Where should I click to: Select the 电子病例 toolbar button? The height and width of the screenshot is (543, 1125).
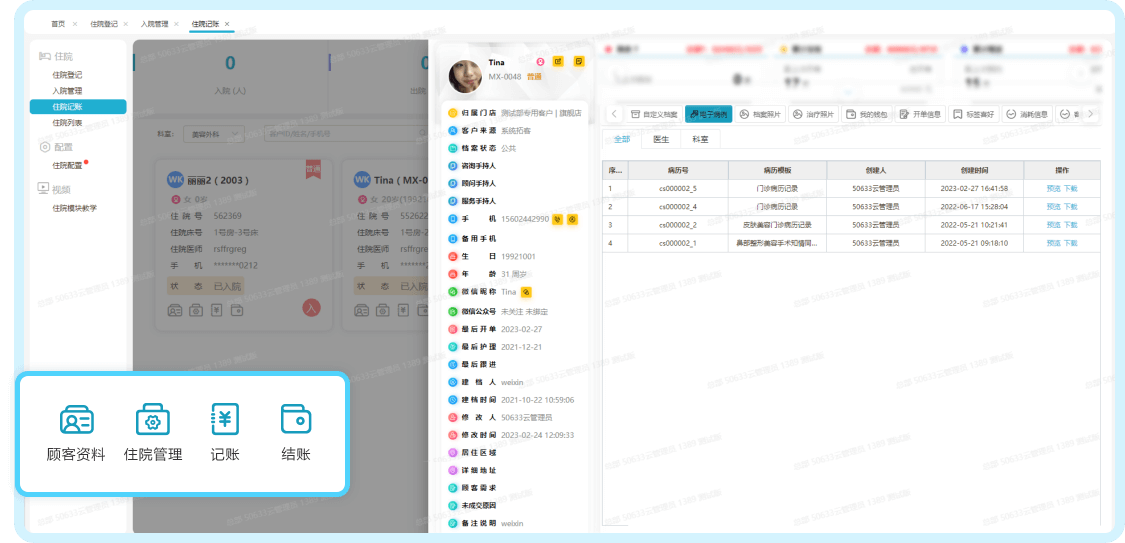708,114
